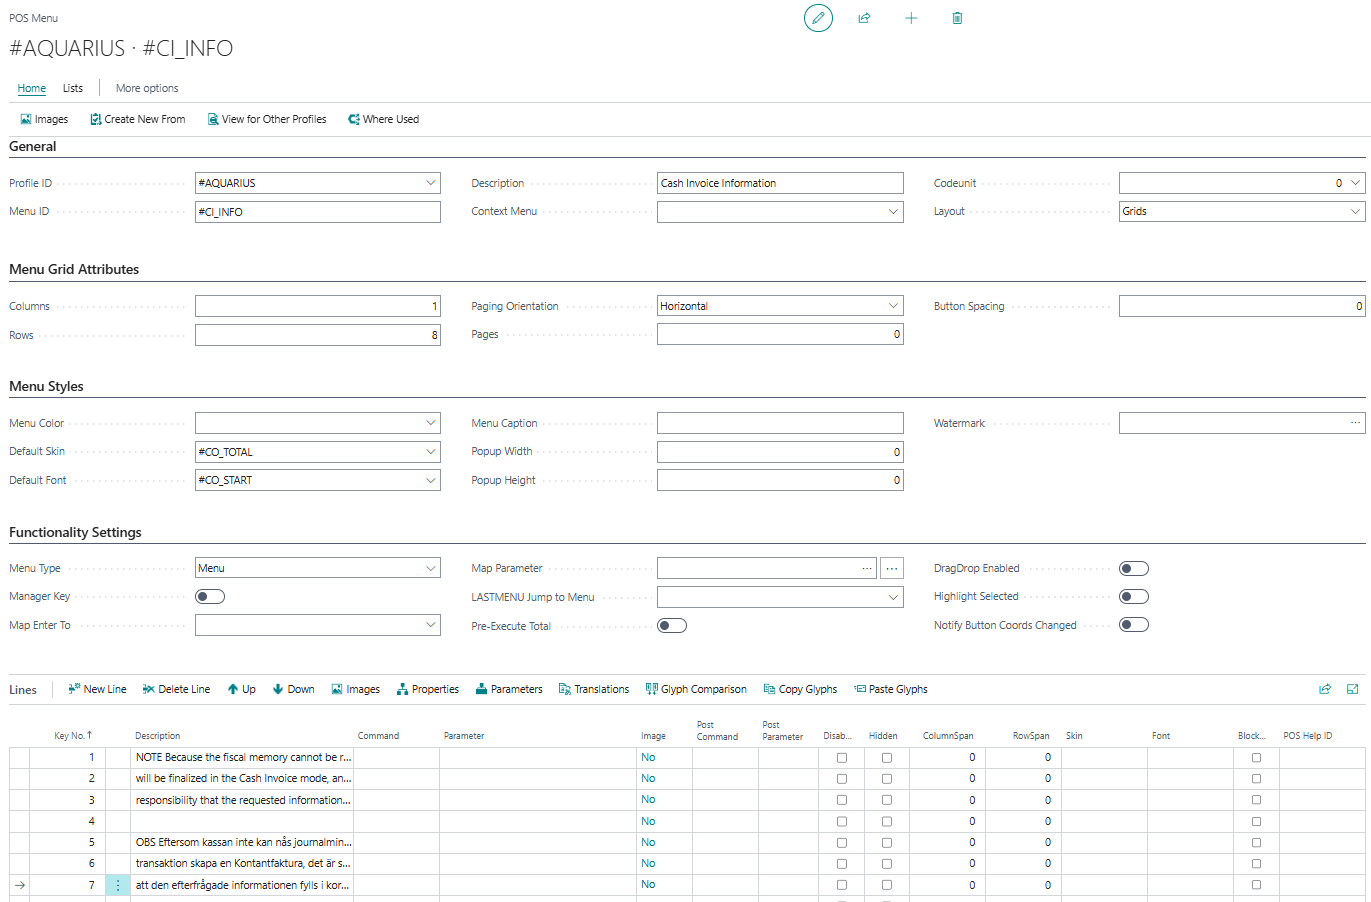Click Copy Glyphs in Lines toolbar
Viewport: 1371px width, 902px height.
(800, 689)
